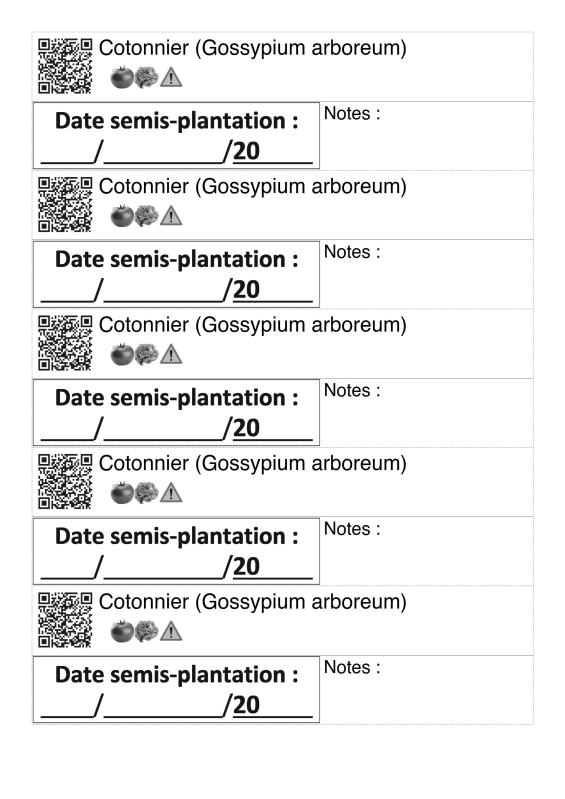Click the fourth label's Notes area
Image resolution: width=565 pixels, height=799 pixels.
coord(427,551)
